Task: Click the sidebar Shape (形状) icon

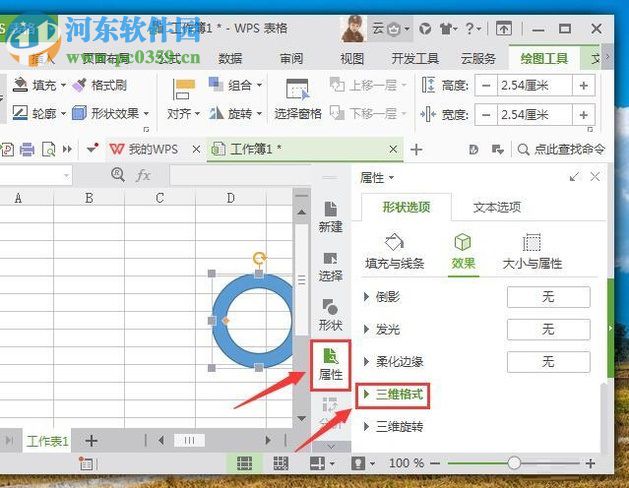Action: [331, 315]
